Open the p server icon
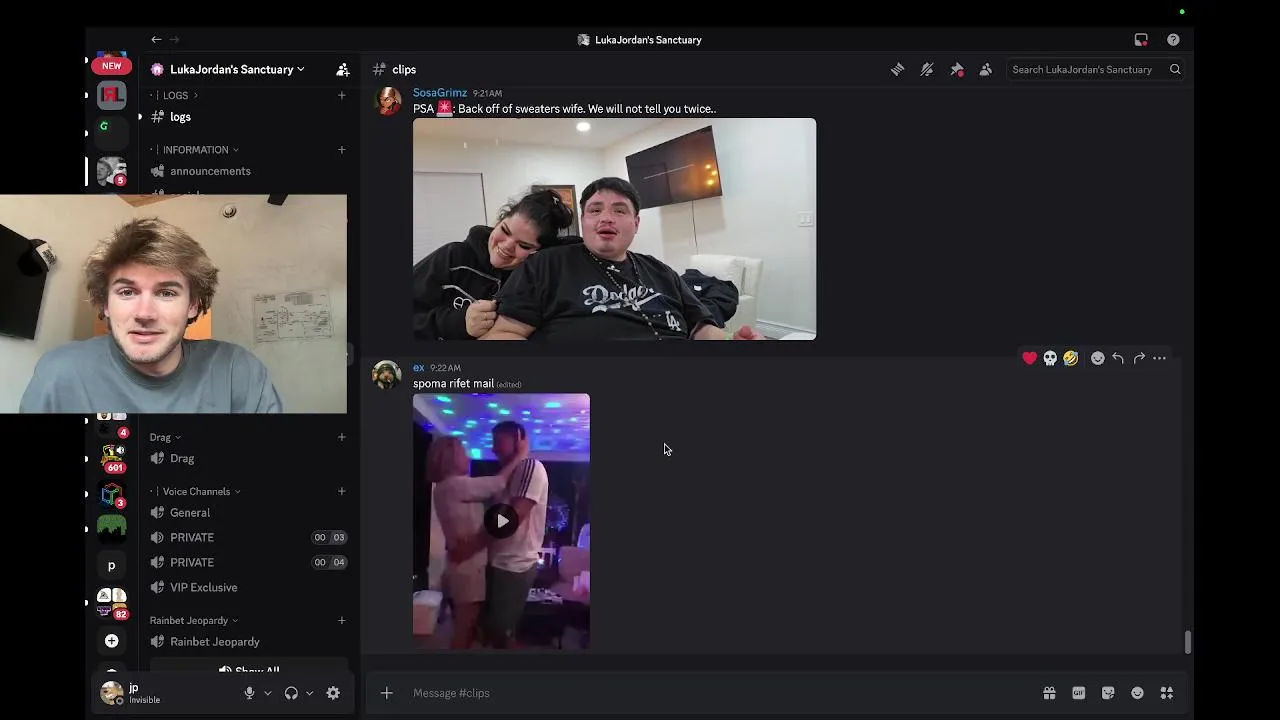1280x720 pixels. 112,566
